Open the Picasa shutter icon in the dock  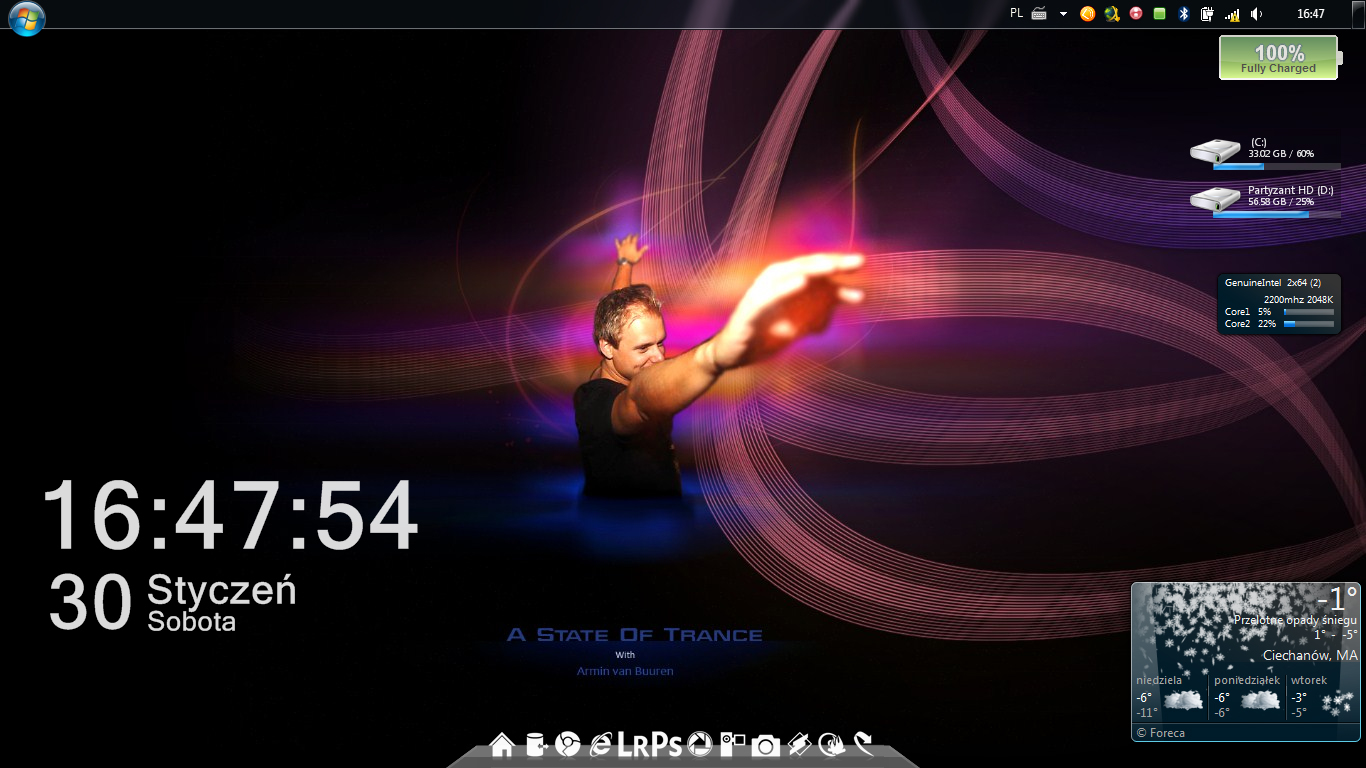(x=700, y=744)
